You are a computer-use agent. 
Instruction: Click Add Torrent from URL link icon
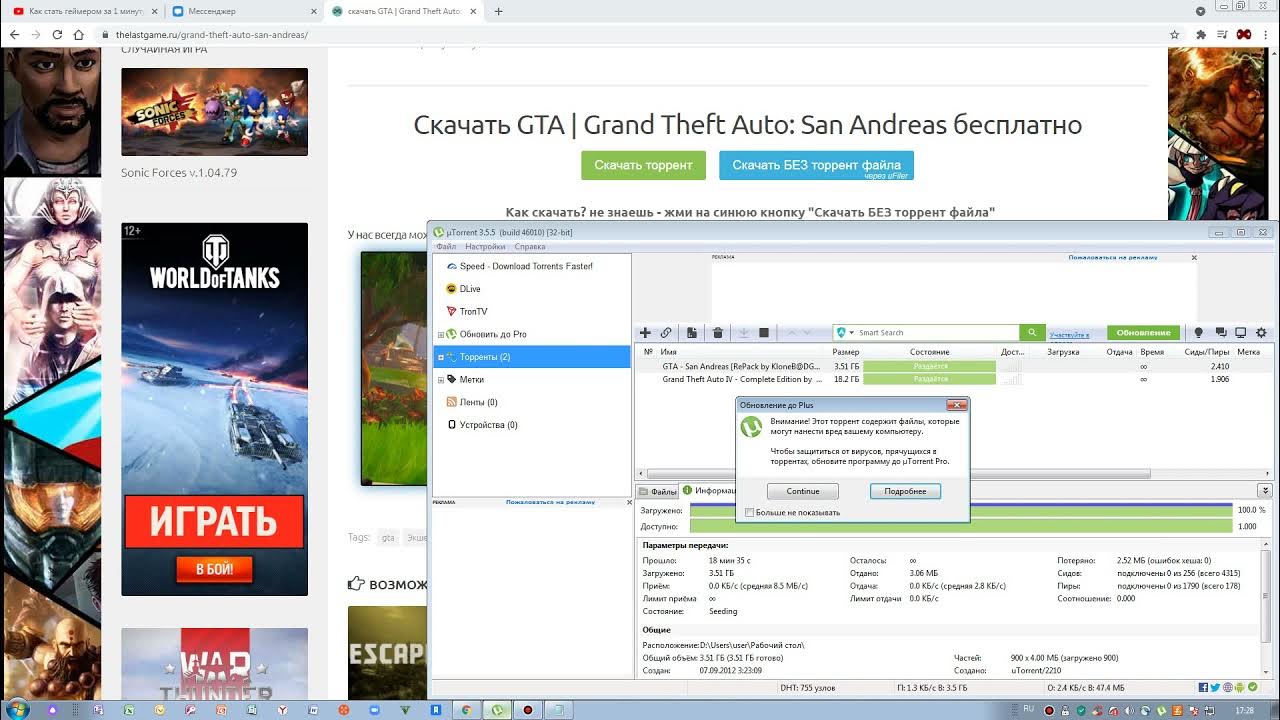pyautogui.click(x=666, y=333)
